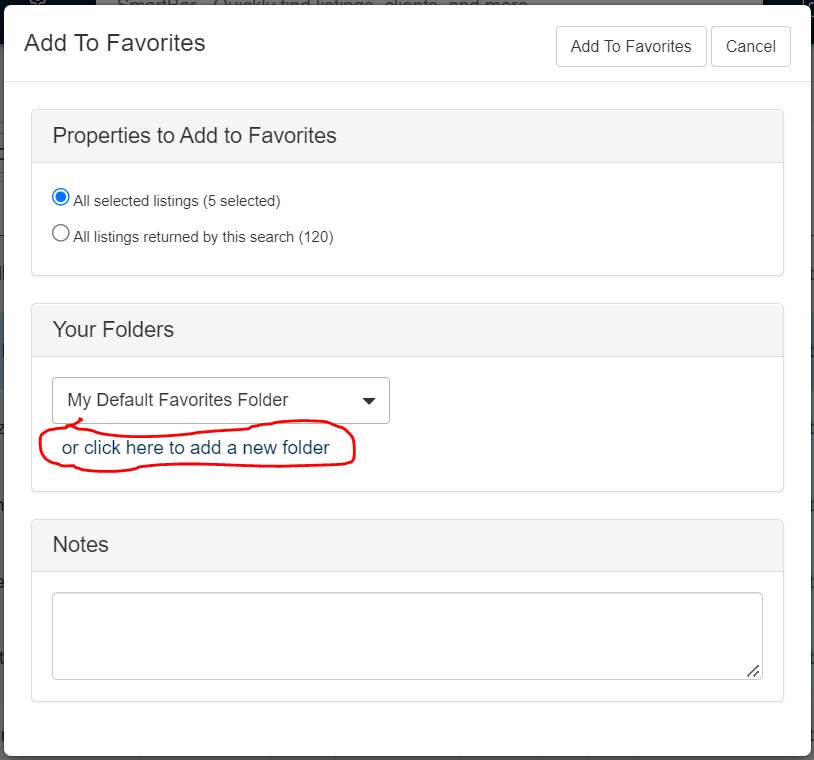
Task: Click the link to add a new folder
Action: tap(196, 448)
